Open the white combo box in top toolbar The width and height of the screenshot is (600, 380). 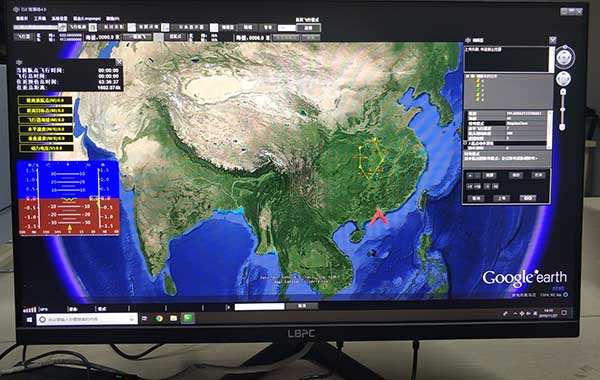coord(287,28)
